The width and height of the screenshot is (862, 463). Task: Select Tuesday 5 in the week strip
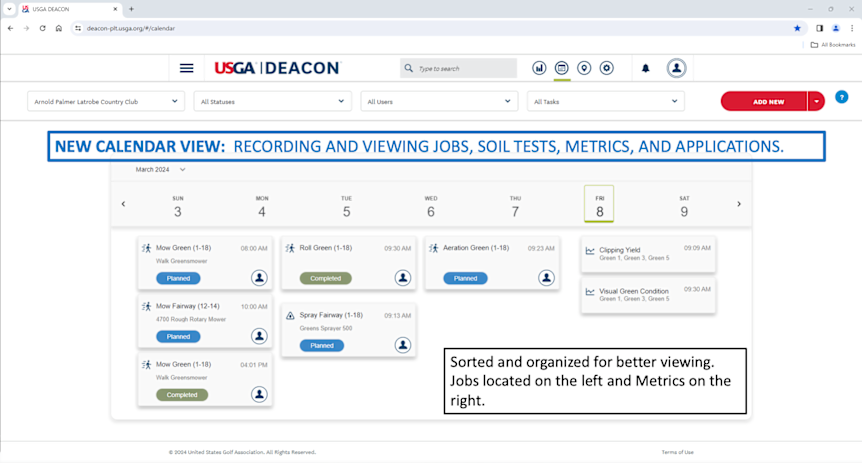click(x=346, y=207)
